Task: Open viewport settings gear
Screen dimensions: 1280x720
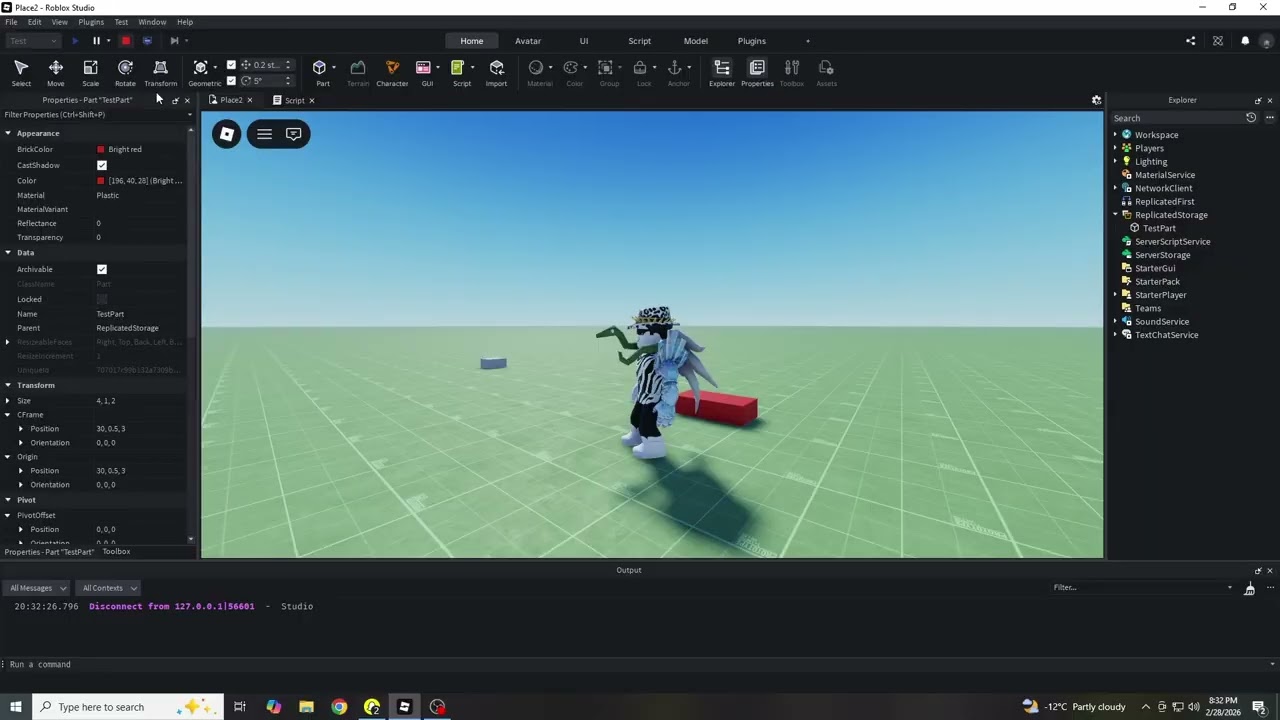Action: [x=1096, y=100]
